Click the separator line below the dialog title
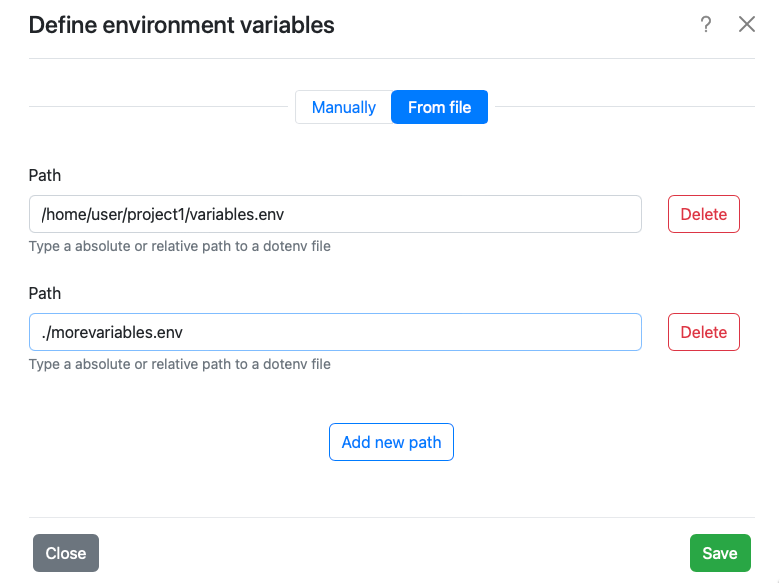 point(390,59)
